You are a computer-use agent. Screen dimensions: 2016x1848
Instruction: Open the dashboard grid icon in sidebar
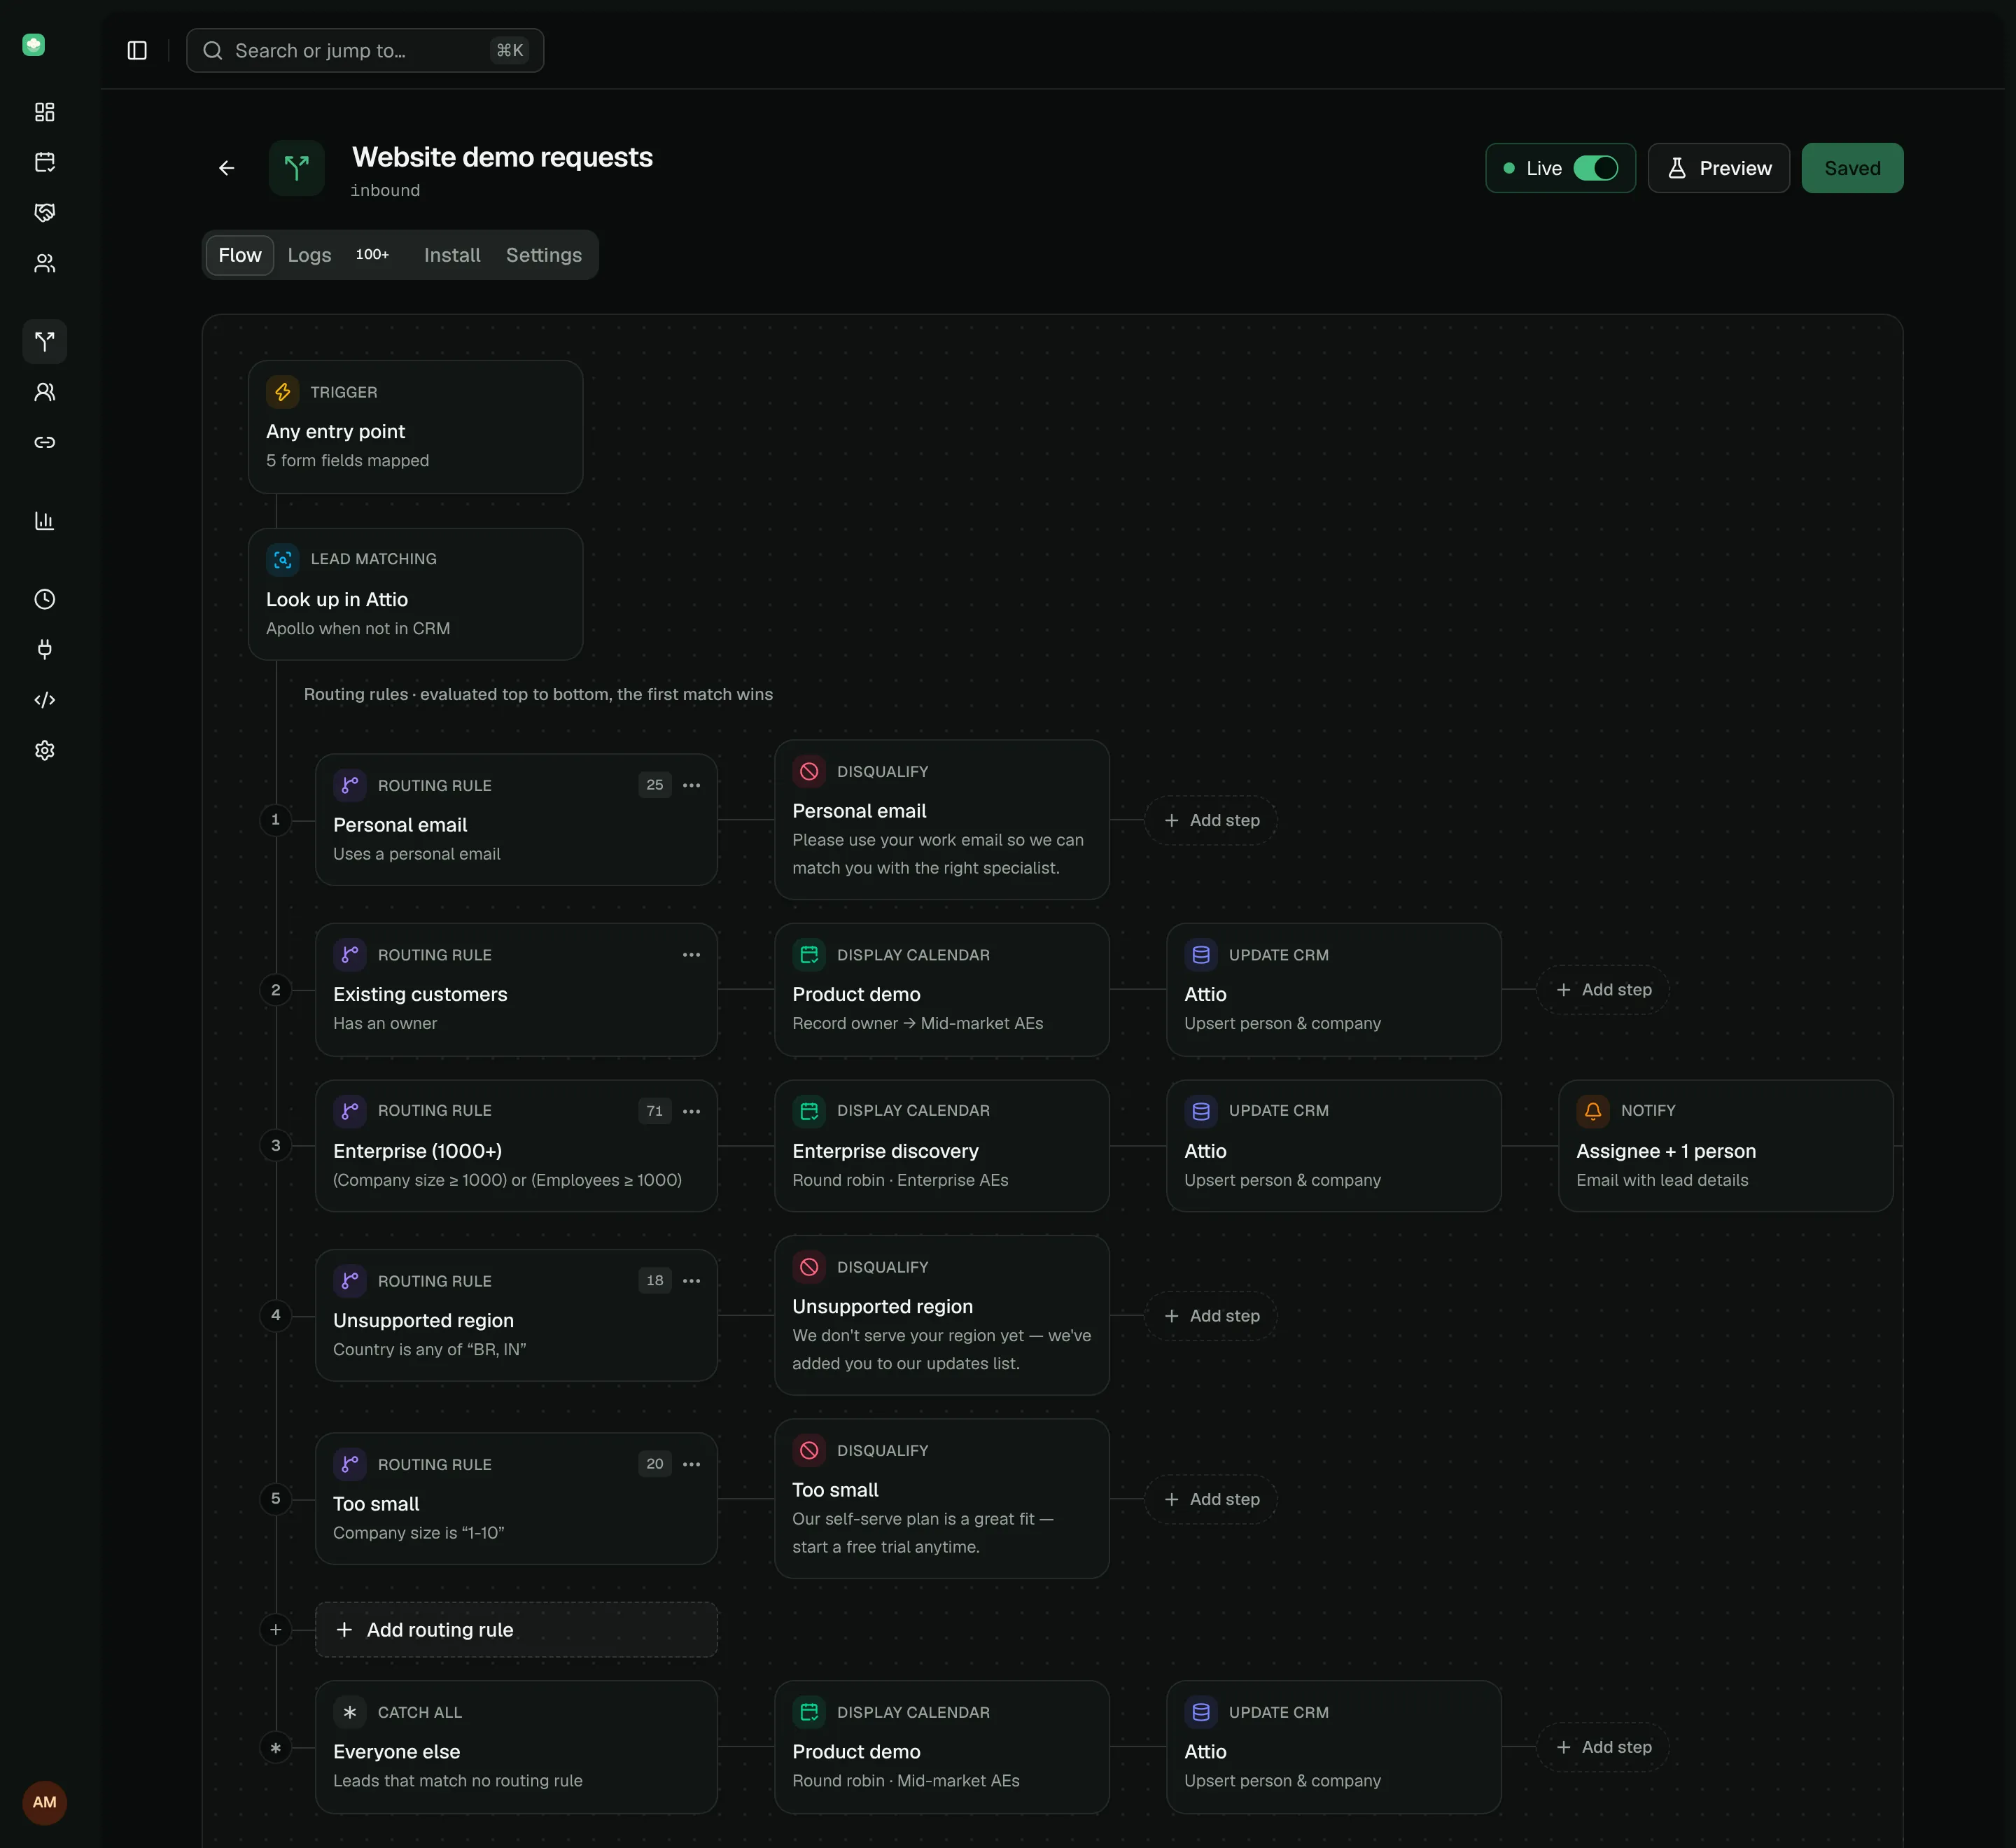[45, 112]
